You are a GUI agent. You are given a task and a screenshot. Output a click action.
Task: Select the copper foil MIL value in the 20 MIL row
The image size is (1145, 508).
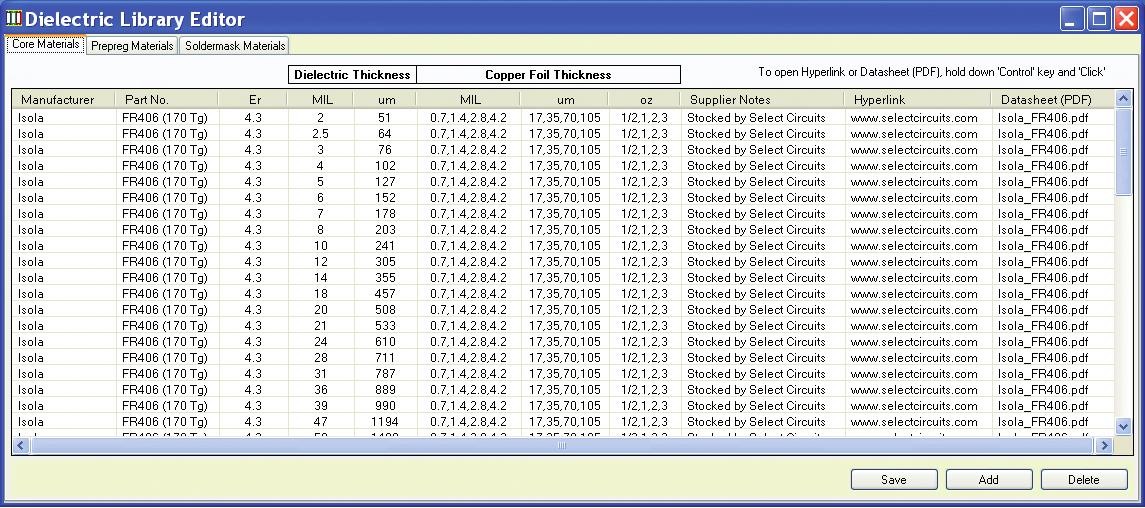468,310
